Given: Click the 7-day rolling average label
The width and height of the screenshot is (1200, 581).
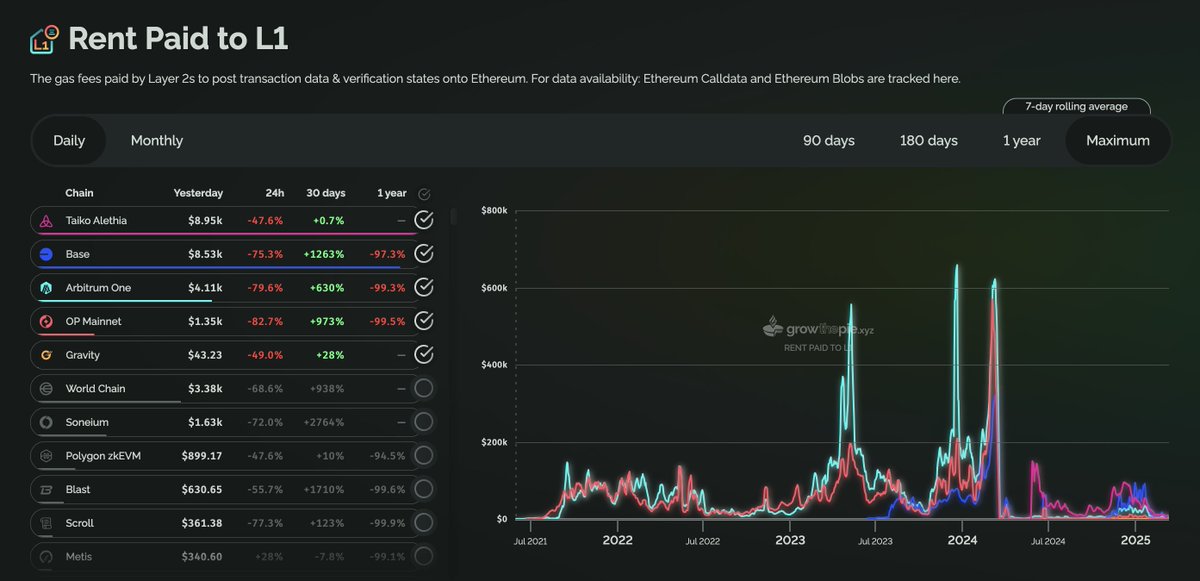Looking at the screenshot, I should tap(1076, 107).
